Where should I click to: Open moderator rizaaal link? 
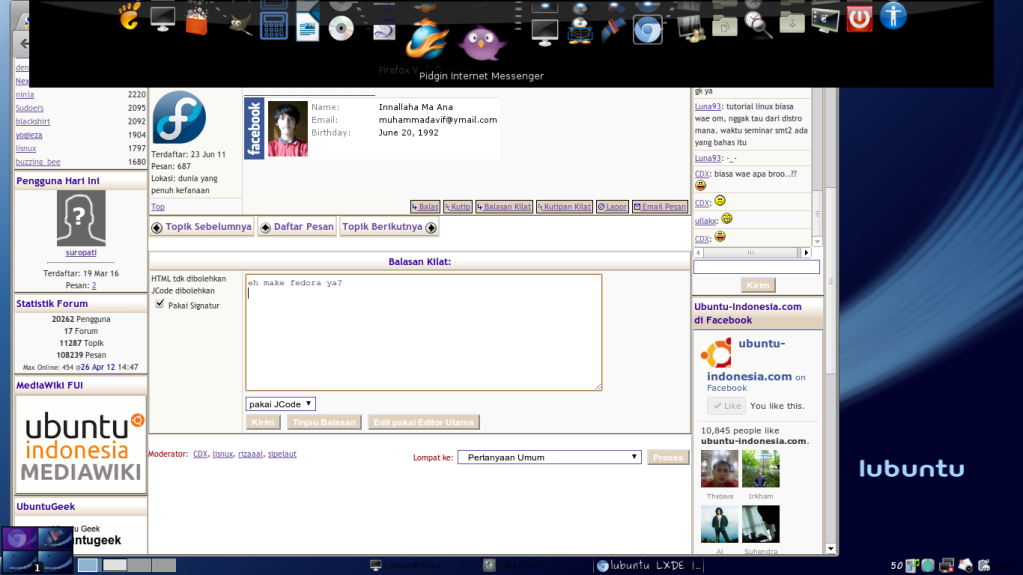tap(251, 454)
